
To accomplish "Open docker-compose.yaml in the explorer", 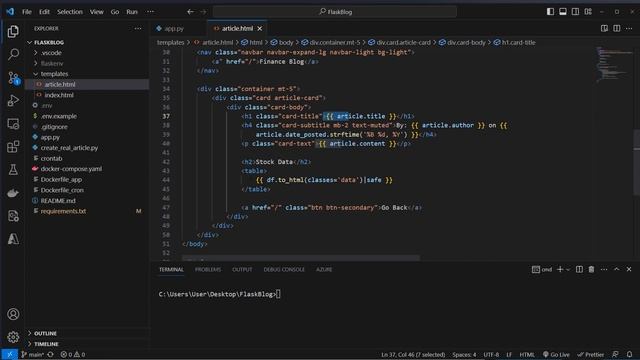I will click(87, 169).
